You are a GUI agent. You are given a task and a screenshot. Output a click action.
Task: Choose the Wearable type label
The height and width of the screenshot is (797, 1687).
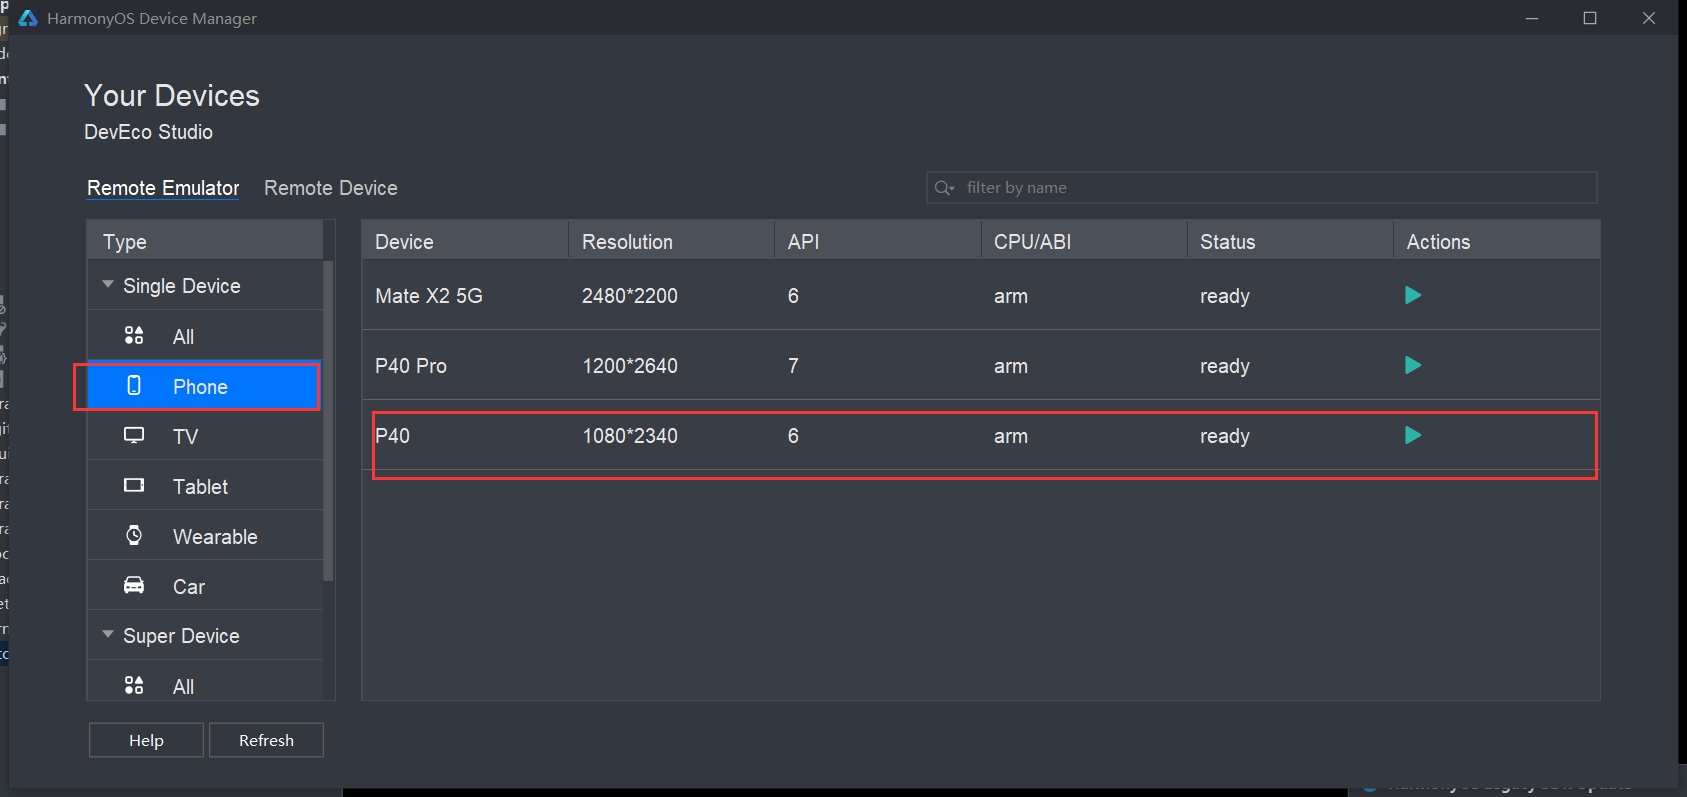215,537
